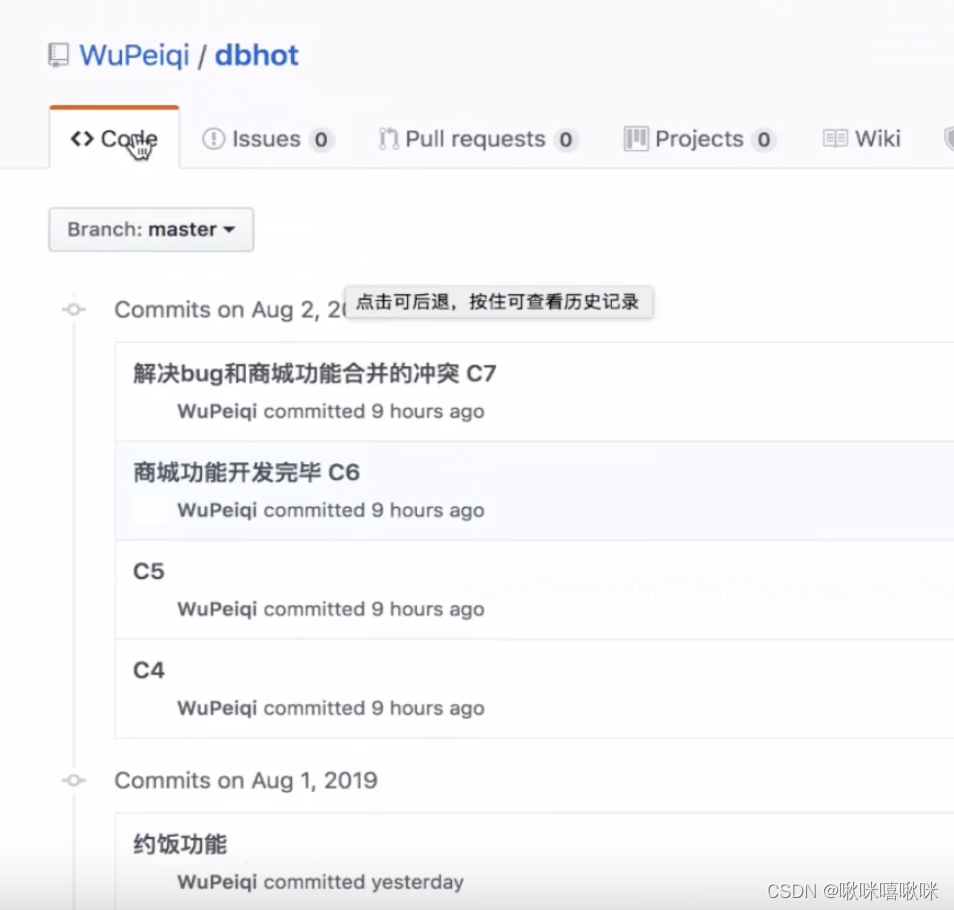Click the Commits on Aug 2 heading
The width and height of the screenshot is (954, 910).
(230, 310)
